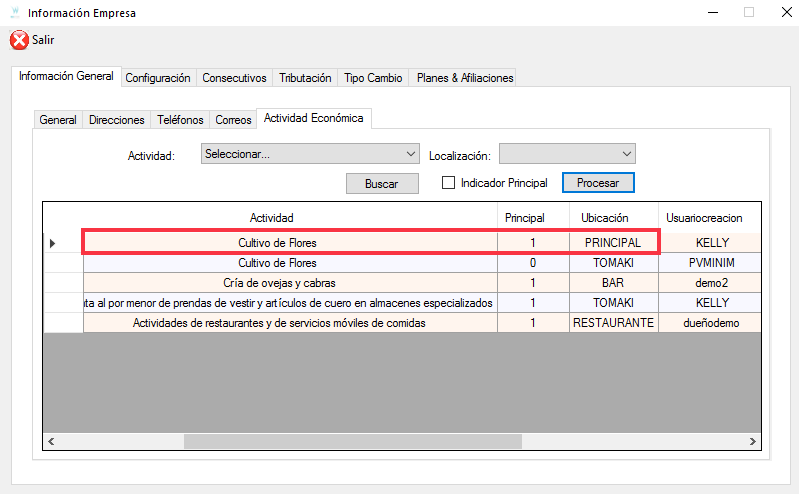Select the row indicator arrow of first row
Viewport: 799px width, 494px height.
[53, 243]
